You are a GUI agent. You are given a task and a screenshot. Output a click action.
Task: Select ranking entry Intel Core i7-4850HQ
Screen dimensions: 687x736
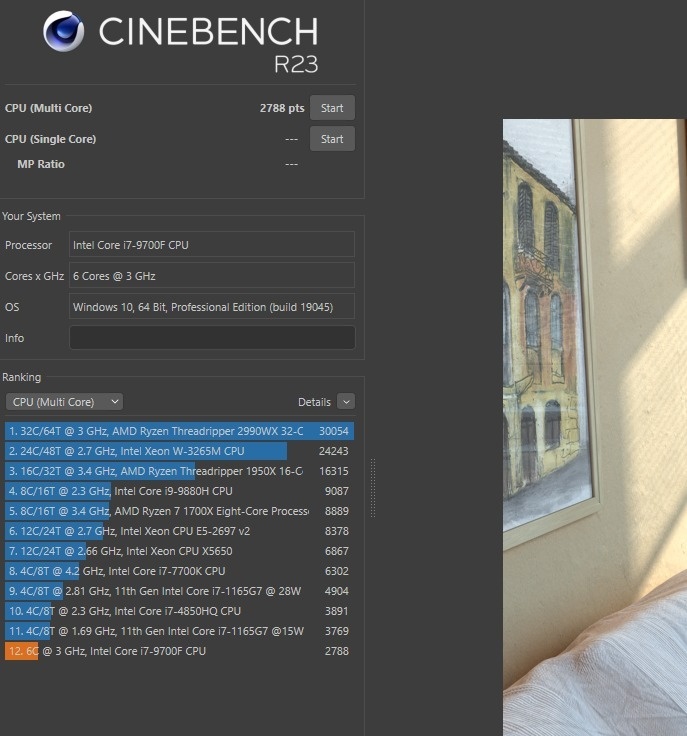179,611
